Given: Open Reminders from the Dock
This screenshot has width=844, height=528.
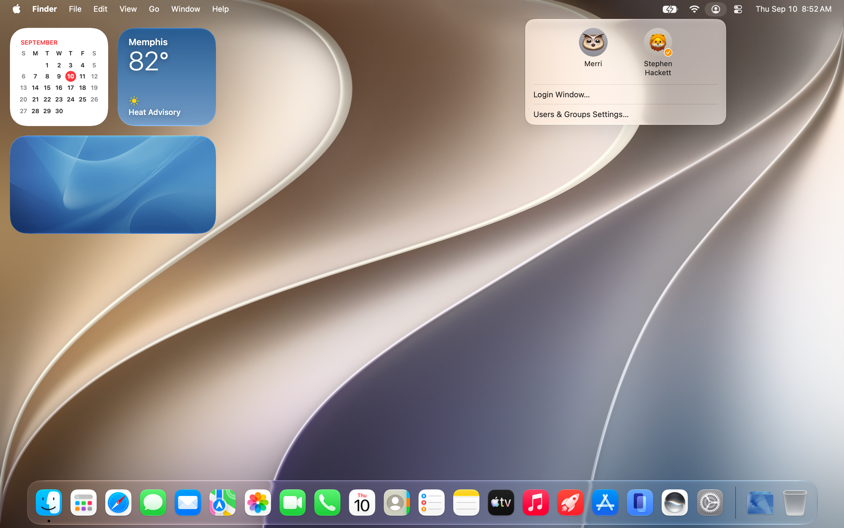Looking at the screenshot, I should pos(431,502).
